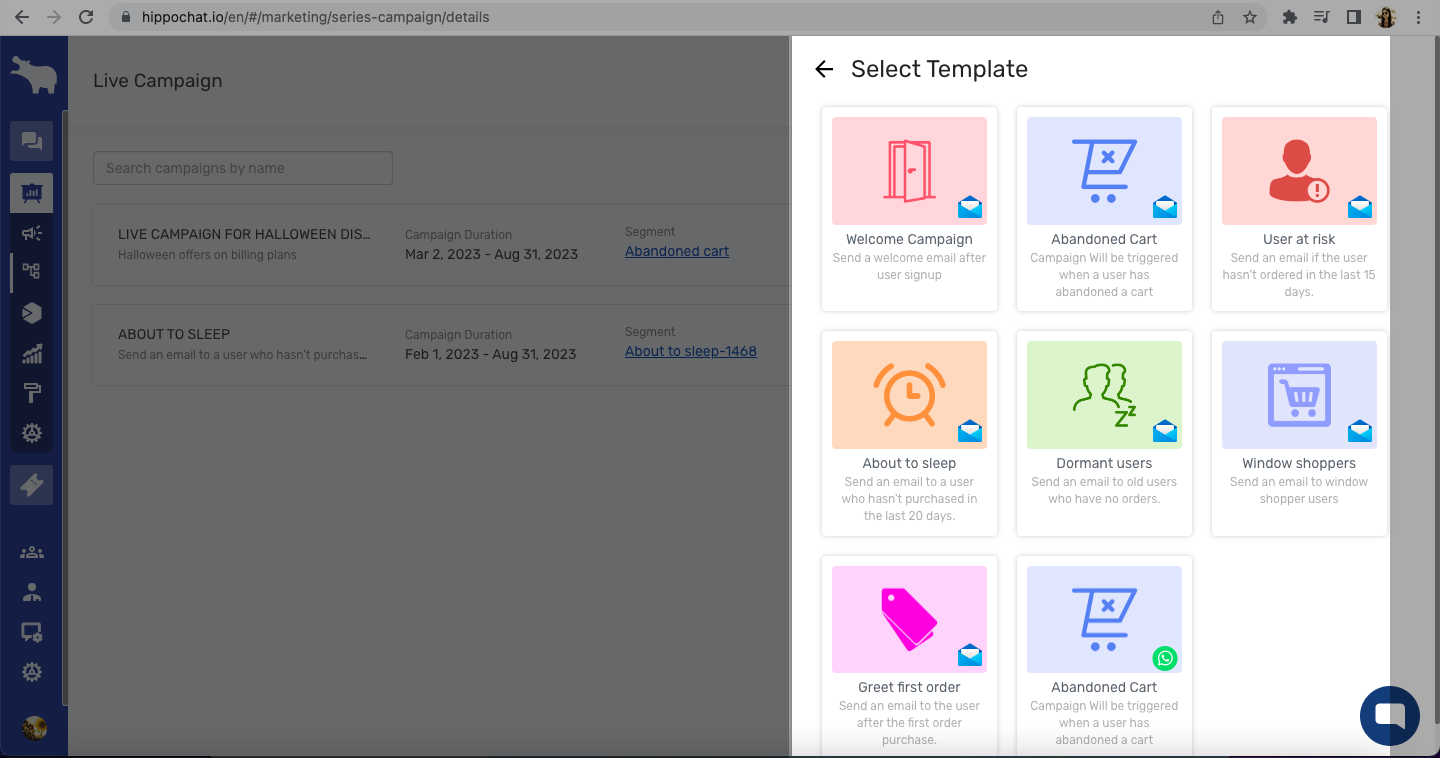
Task: Select the Greet first order template
Action: pos(909,655)
